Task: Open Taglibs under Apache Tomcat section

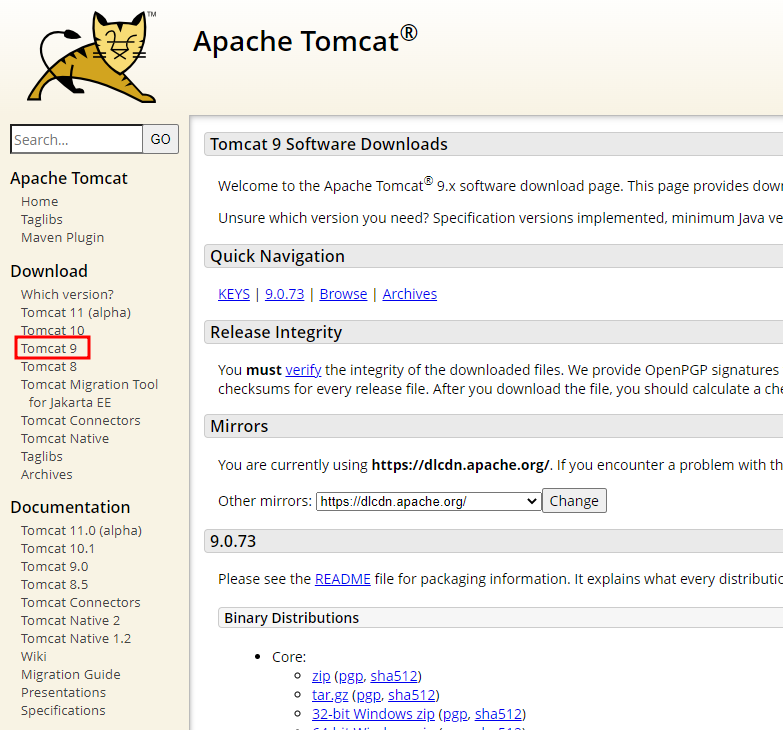Action: point(41,220)
